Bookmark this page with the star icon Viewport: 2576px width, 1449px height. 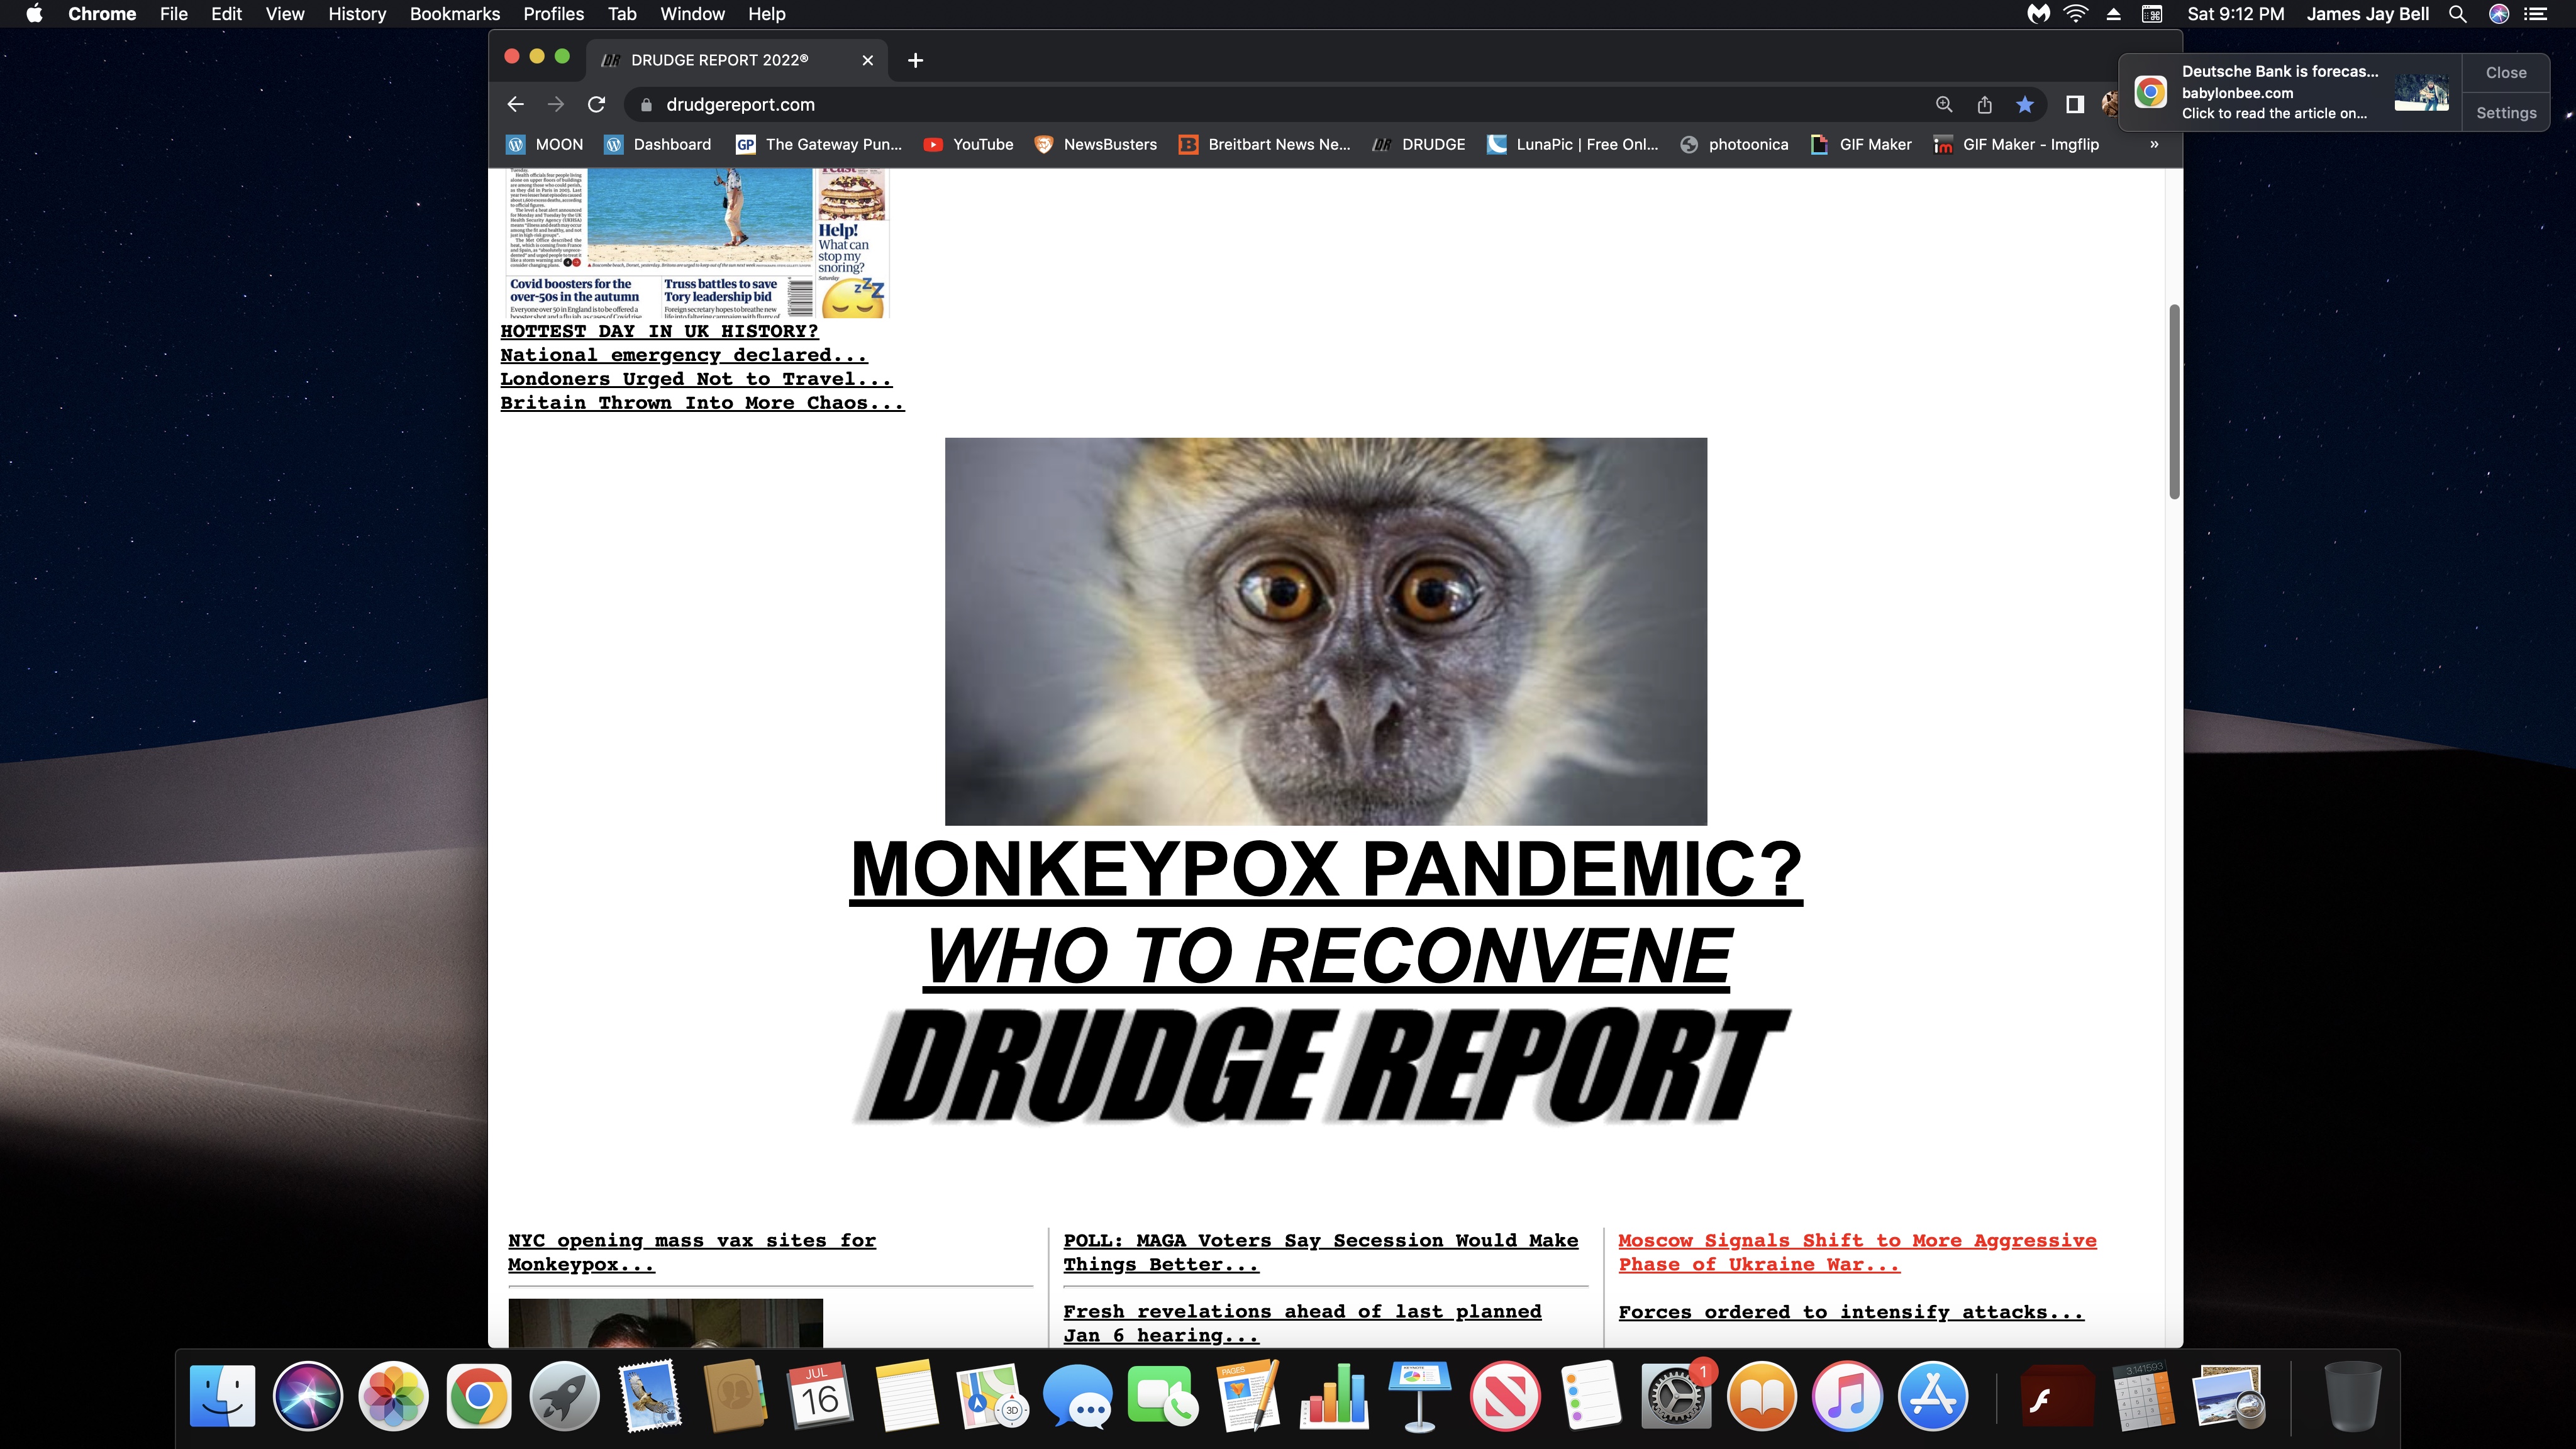2025,105
